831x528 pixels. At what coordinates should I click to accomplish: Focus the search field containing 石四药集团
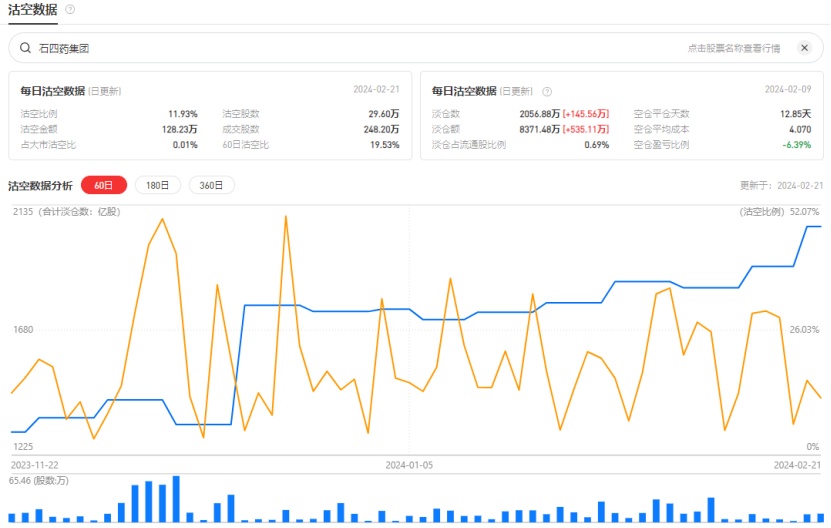click(416, 48)
